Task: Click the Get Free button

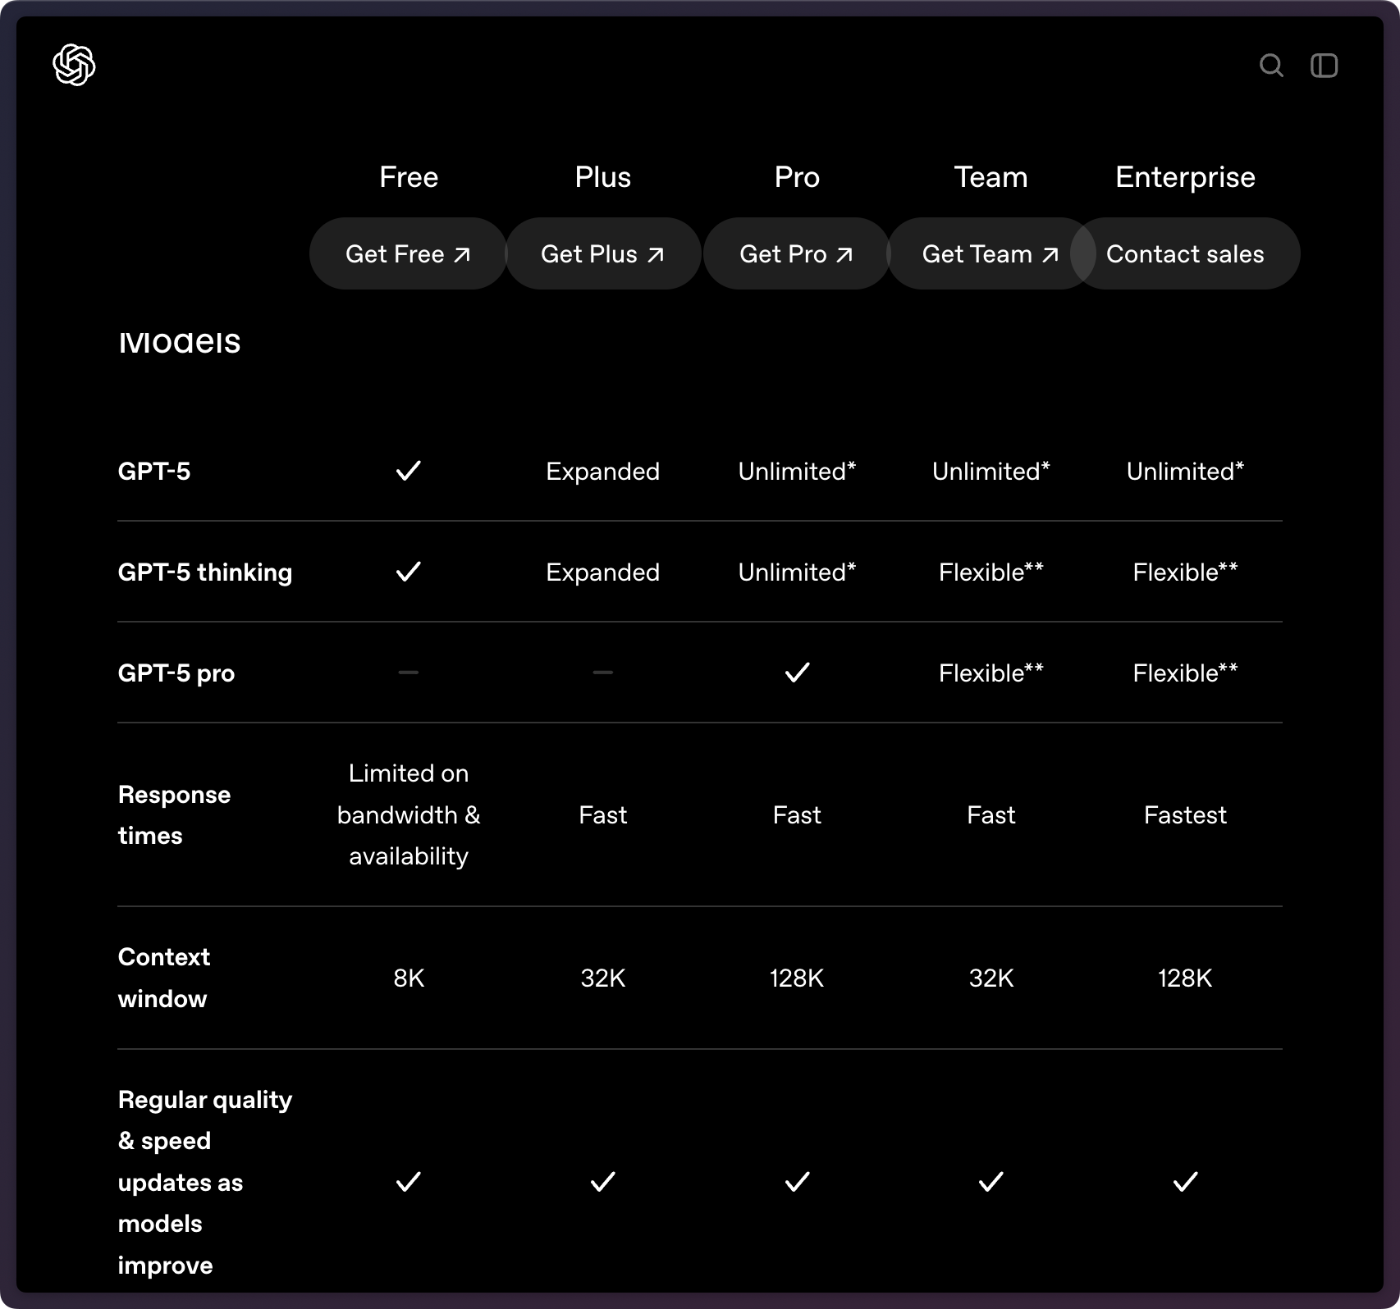Action: (408, 254)
